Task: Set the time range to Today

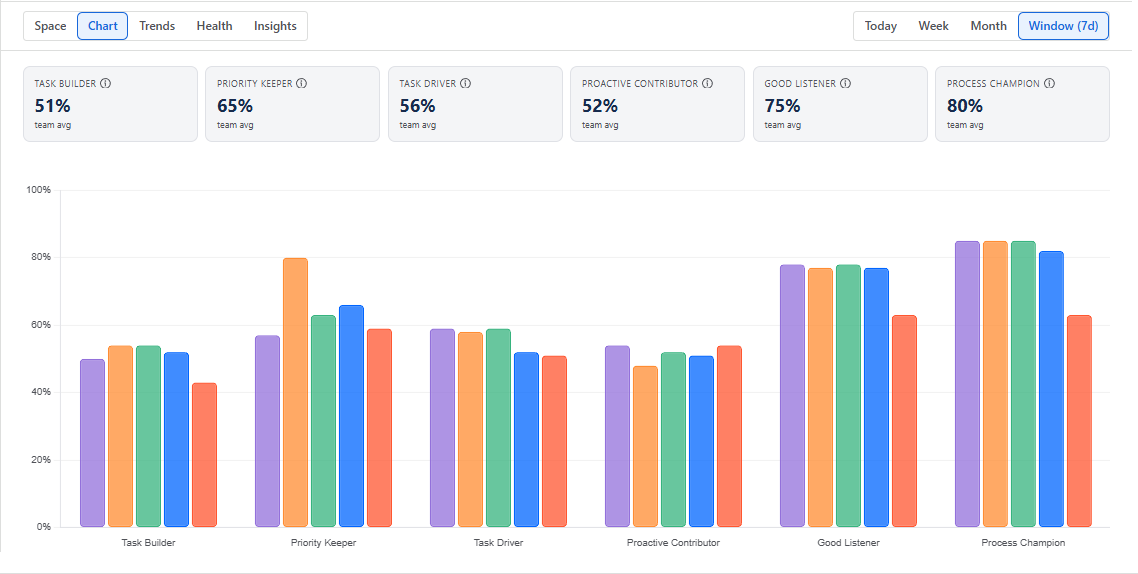Action: click(x=880, y=26)
